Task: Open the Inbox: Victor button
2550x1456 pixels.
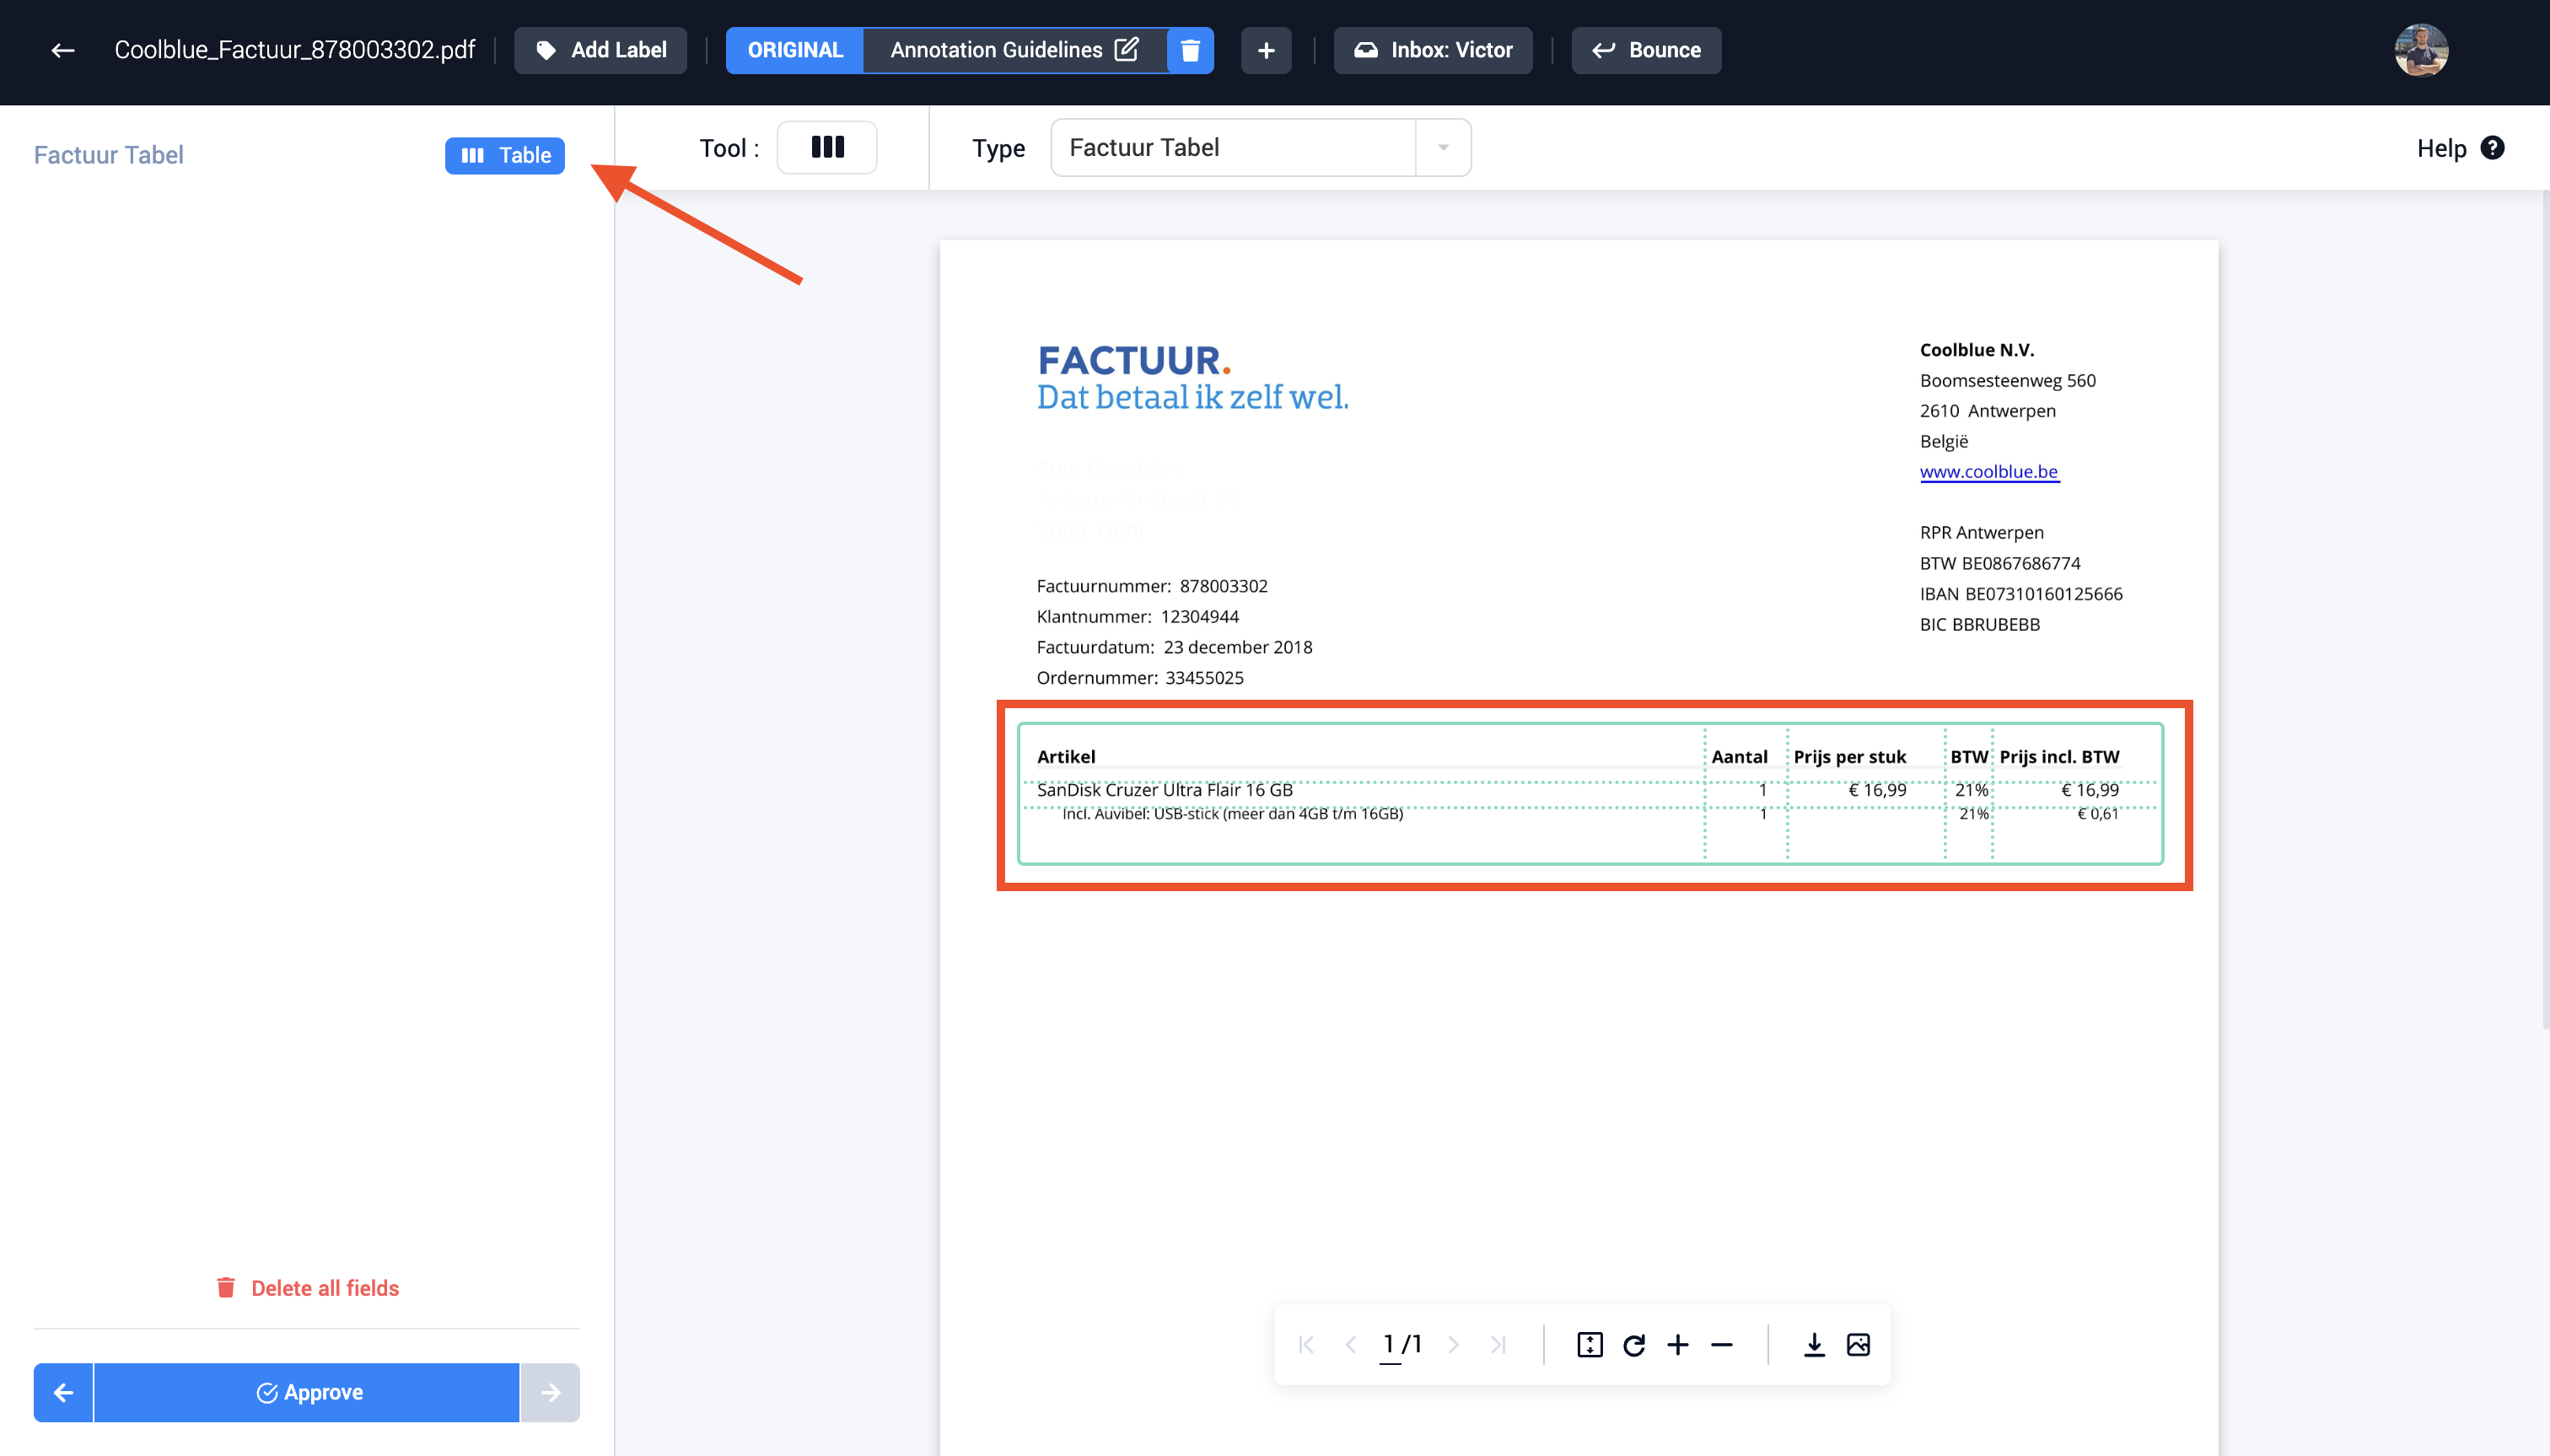Action: tap(1433, 50)
